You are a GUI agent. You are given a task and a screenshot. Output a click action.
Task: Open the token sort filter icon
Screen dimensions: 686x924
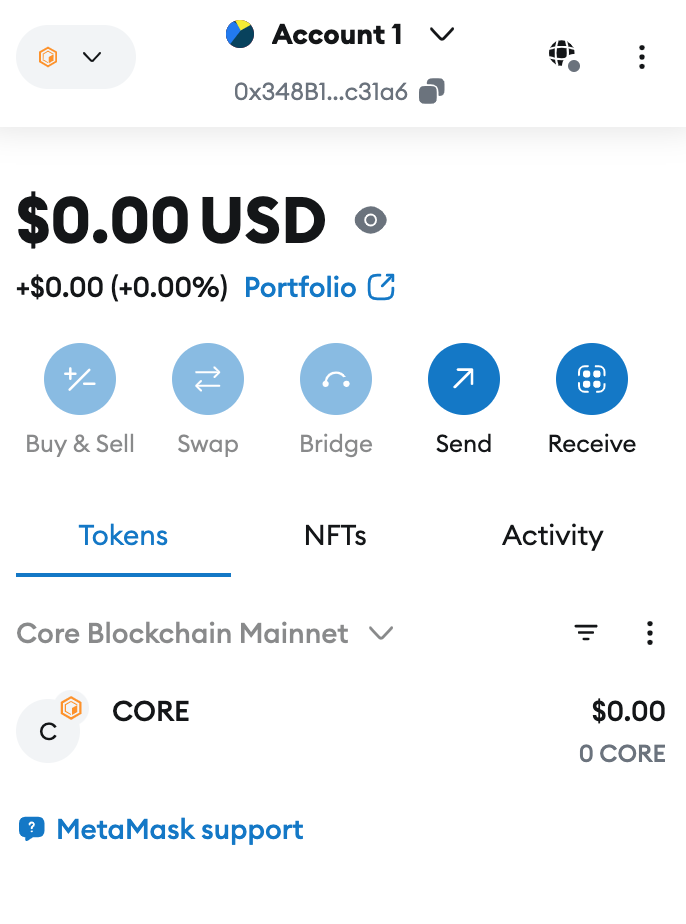point(586,633)
